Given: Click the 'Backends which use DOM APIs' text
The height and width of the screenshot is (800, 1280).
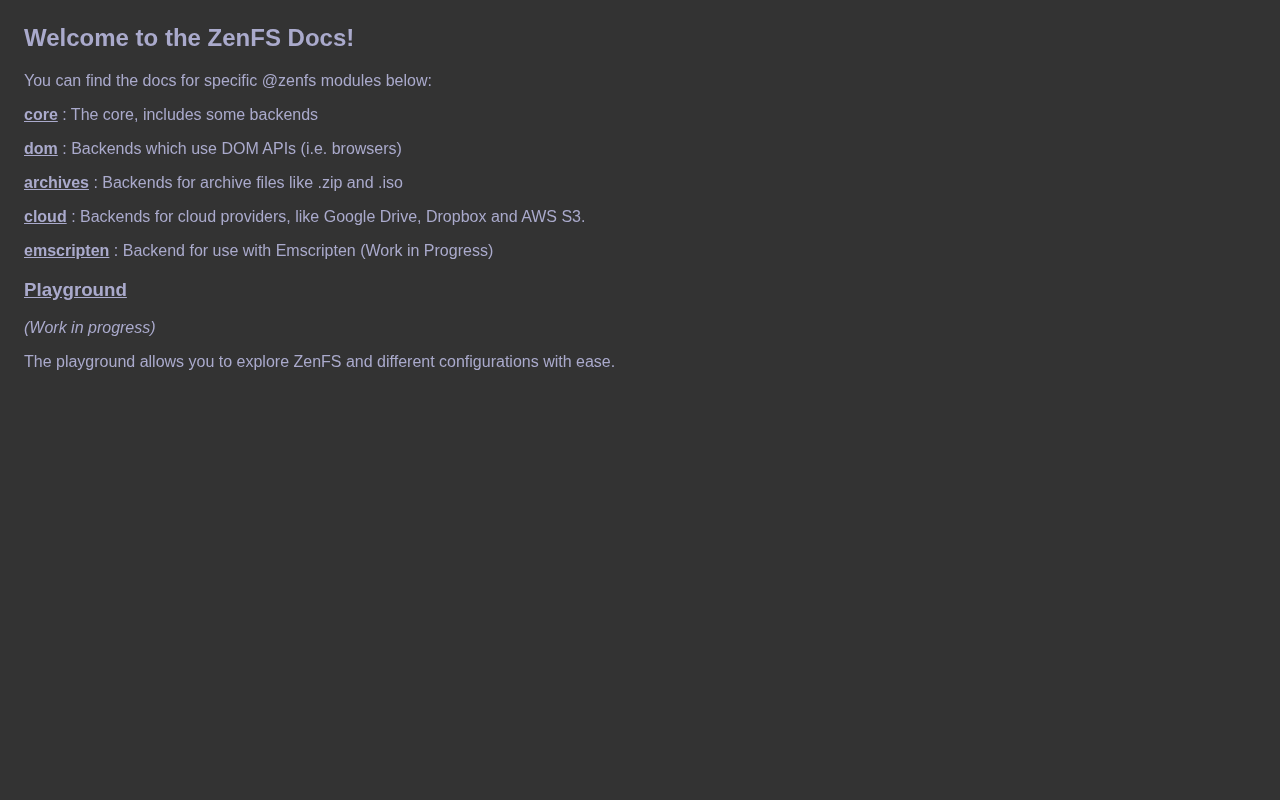Looking at the screenshot, I should coord(184,149).
